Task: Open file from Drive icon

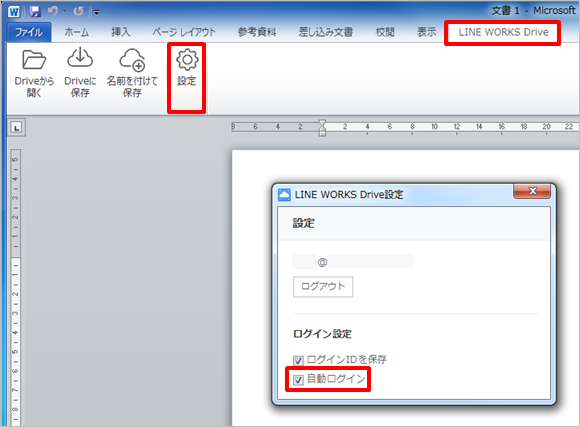Action: pyautogui.click(x=34, y=60)
